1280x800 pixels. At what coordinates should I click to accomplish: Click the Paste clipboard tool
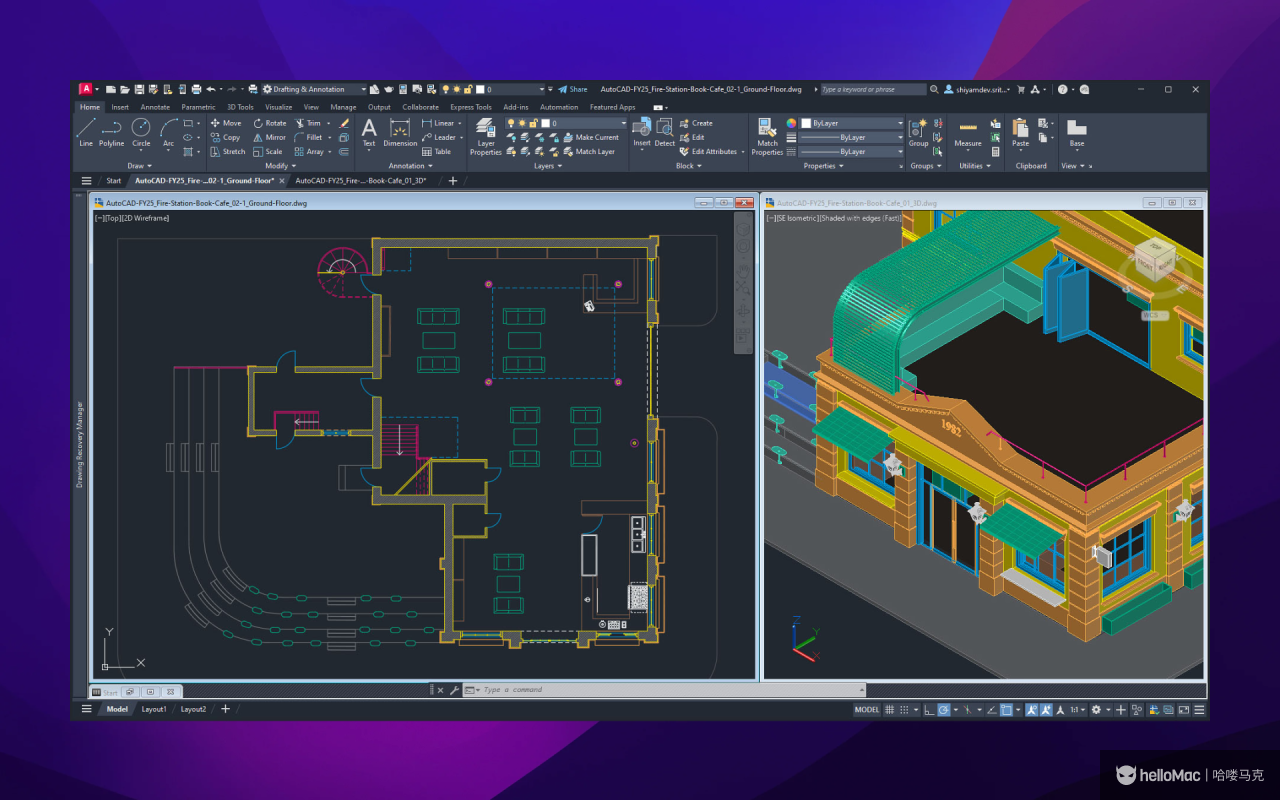click(x=1020, y=132)
